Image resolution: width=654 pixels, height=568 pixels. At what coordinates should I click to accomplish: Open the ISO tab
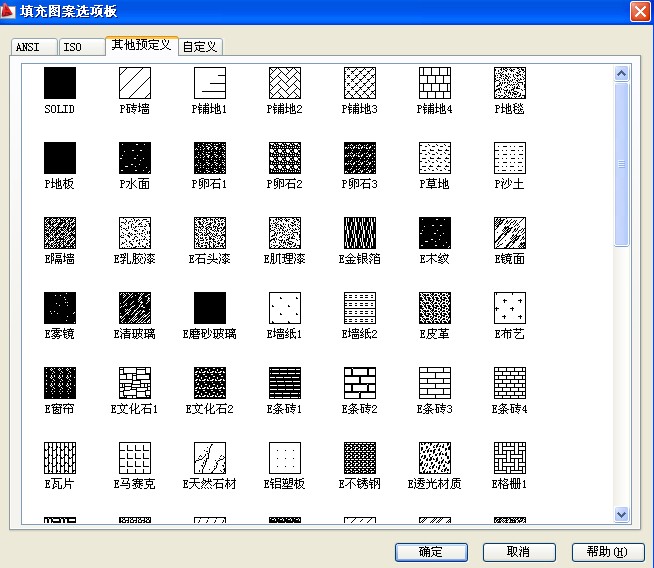[x=82, y=47]
